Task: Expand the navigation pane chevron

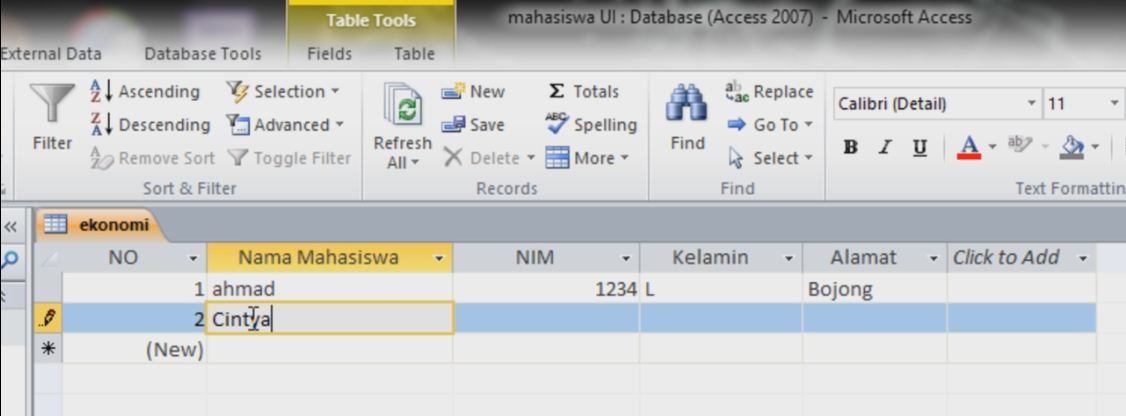Action: 10,228
